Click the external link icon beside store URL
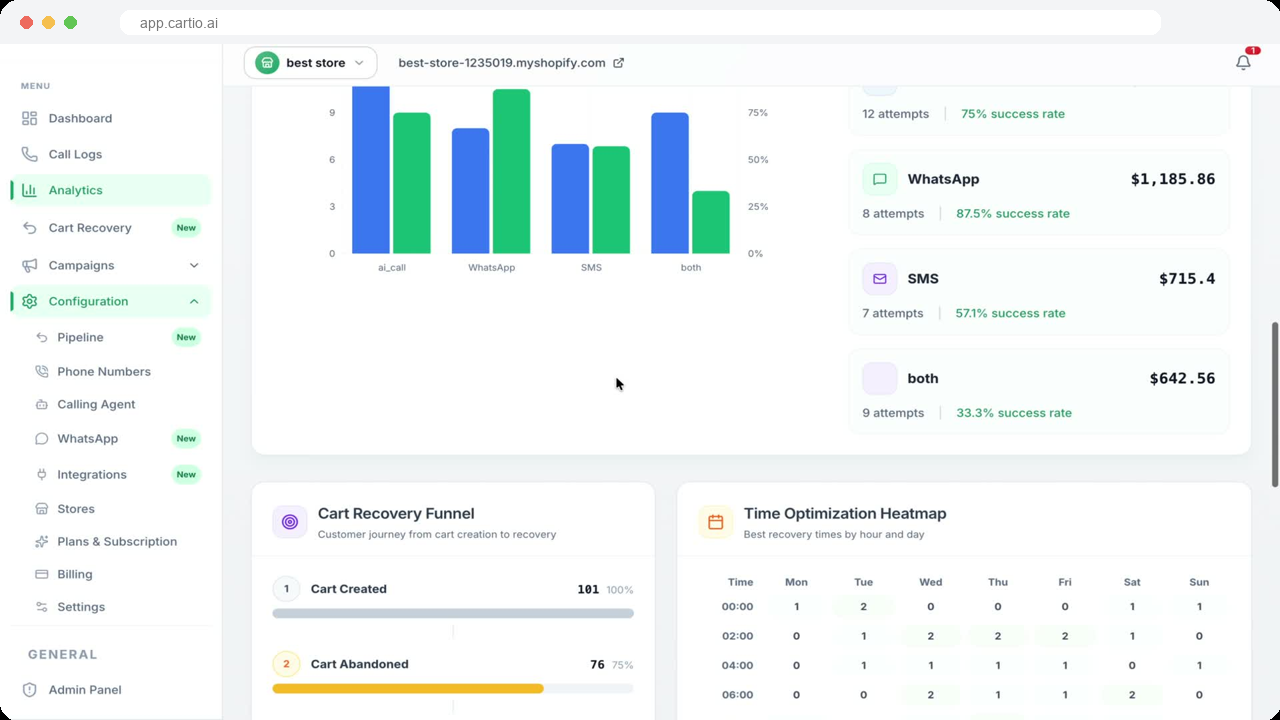 [618, 63]
